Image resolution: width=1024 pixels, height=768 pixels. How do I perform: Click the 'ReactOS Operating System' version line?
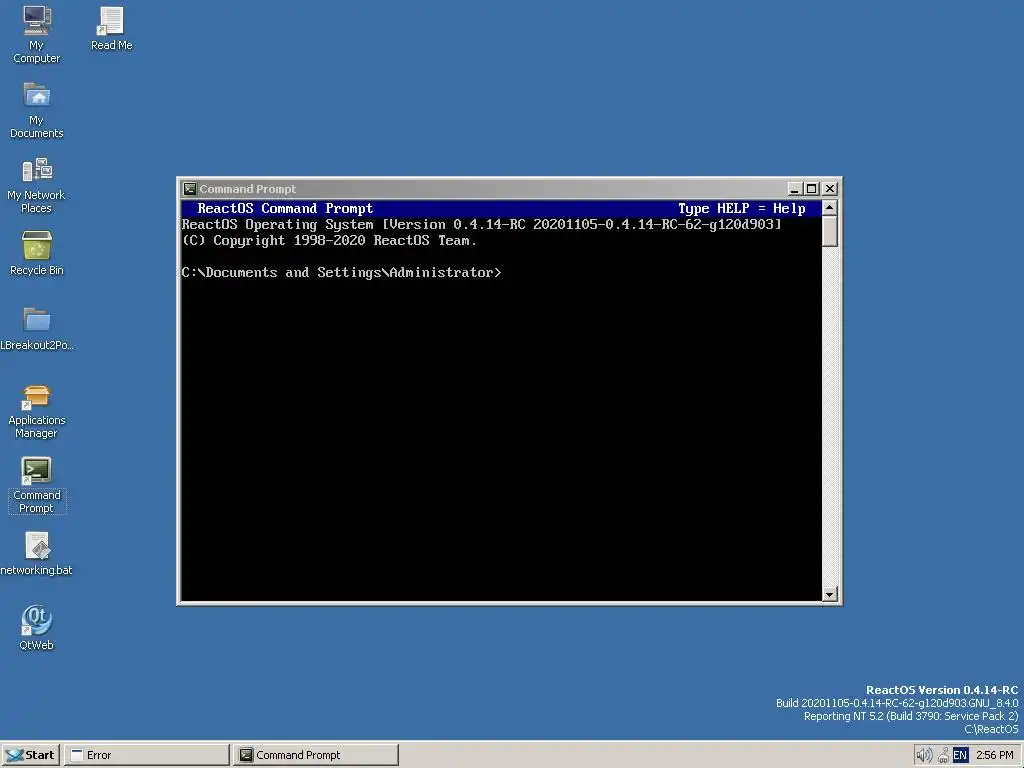click(x=481, y=225)
